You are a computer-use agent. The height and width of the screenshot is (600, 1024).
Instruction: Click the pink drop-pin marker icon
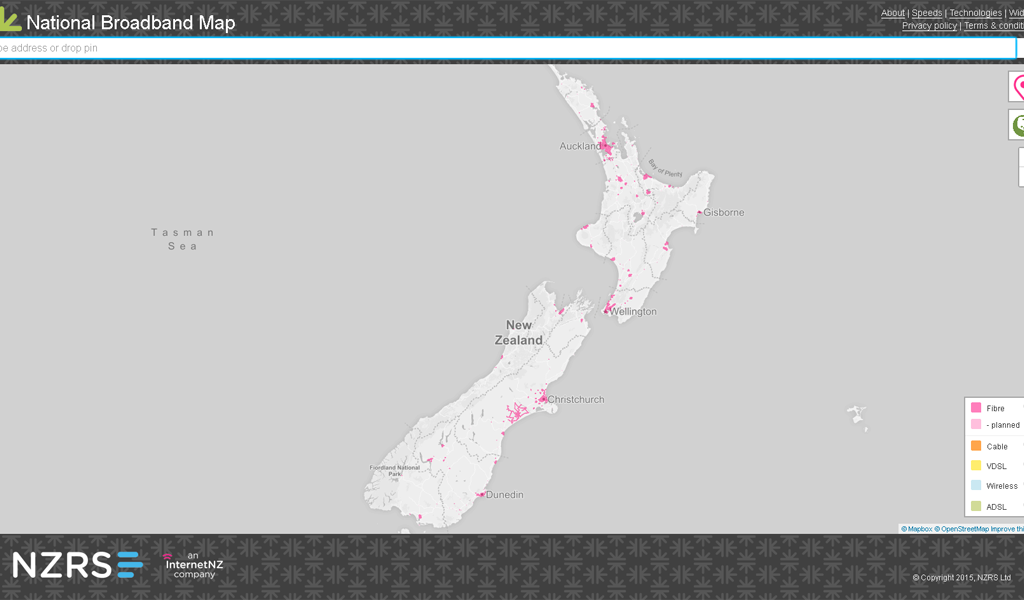click(x=1021, y=87)
